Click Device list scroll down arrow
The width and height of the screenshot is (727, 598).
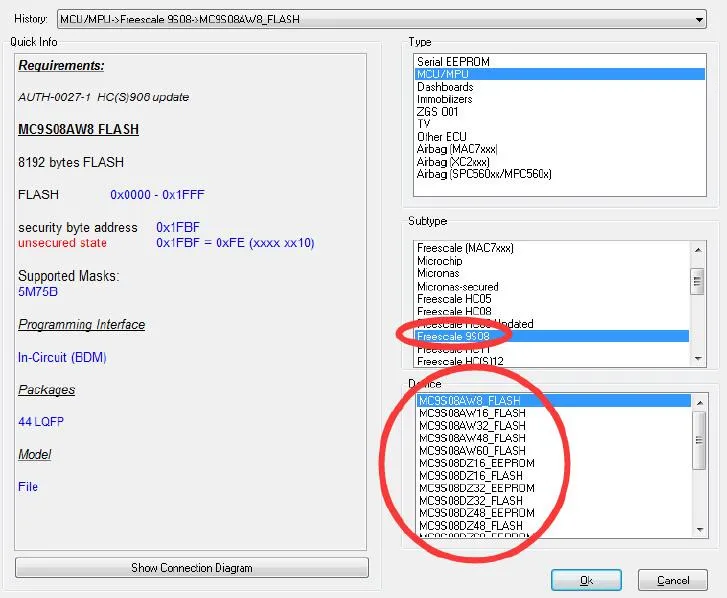pyautogui.click(x=700, y=529)
